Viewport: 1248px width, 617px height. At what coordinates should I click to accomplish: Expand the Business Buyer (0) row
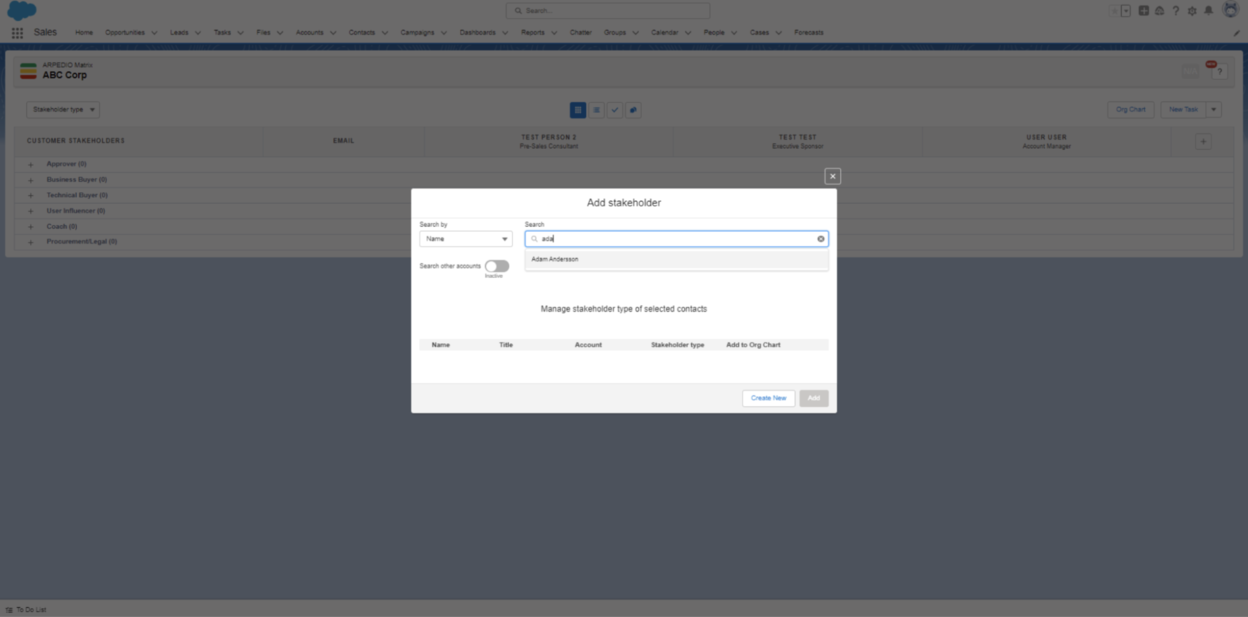[31, 180]
